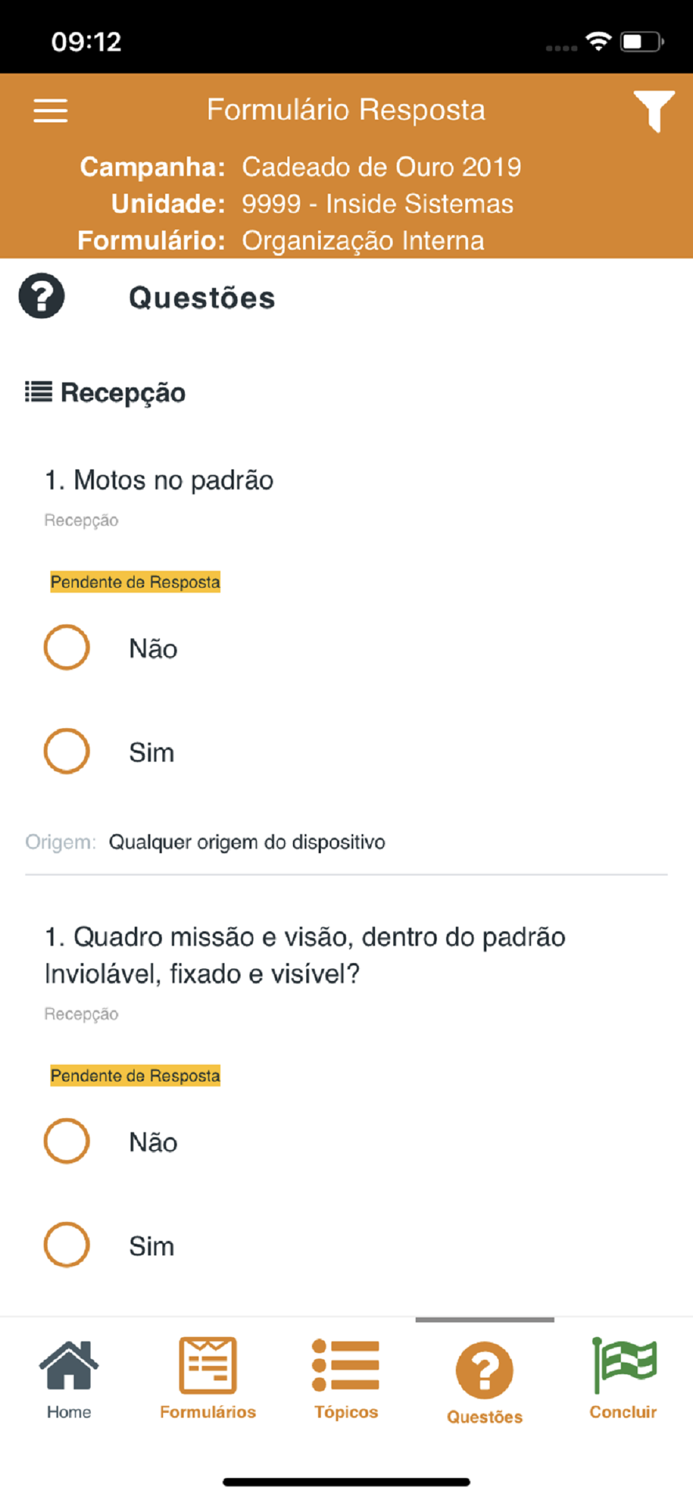Viewport: 693px width, 1500px height.
Task: Select Não for Motos no padrão
Action: [x=66, y=648]
